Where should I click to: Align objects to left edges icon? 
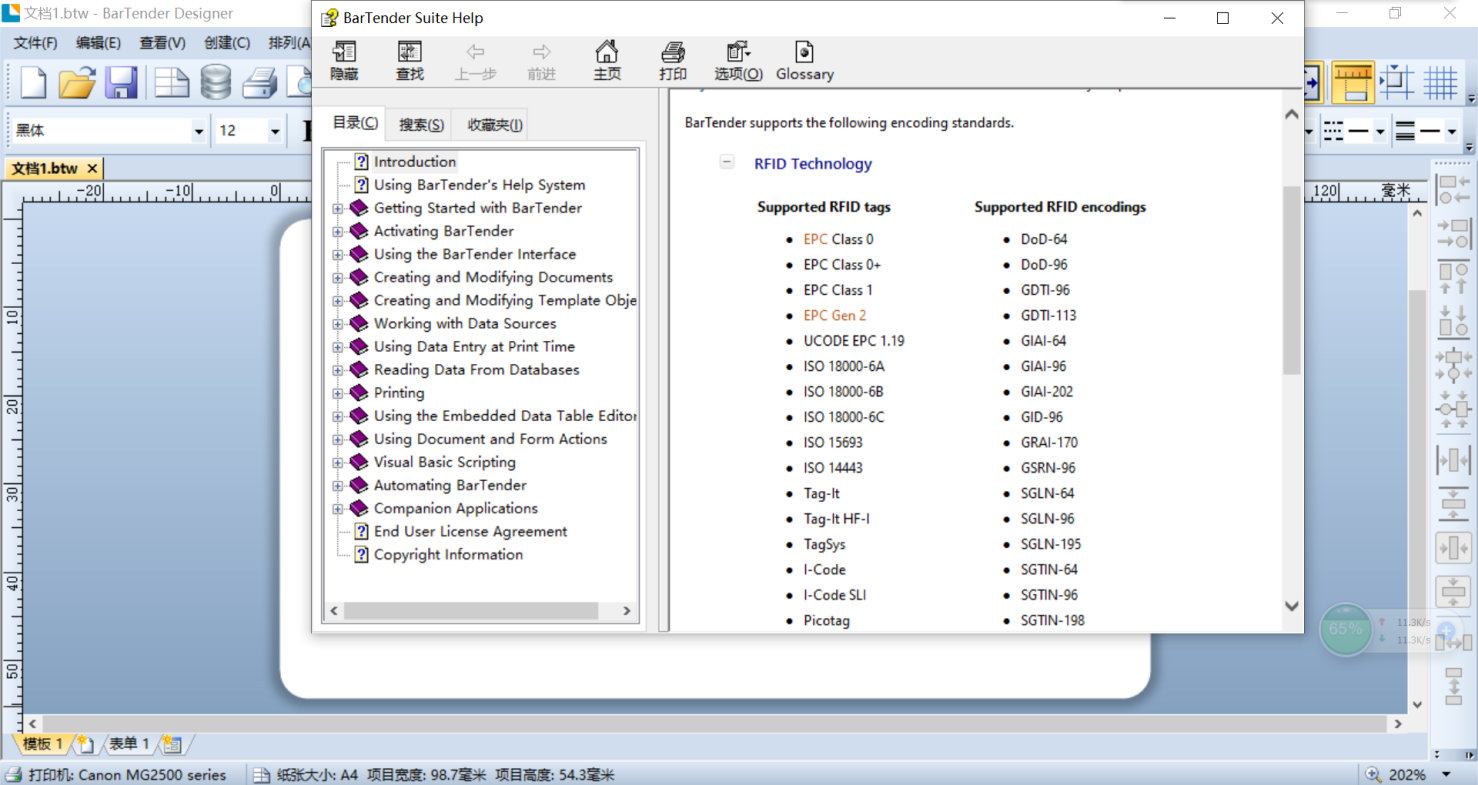pyautogui.click(x=1453, y=189)
